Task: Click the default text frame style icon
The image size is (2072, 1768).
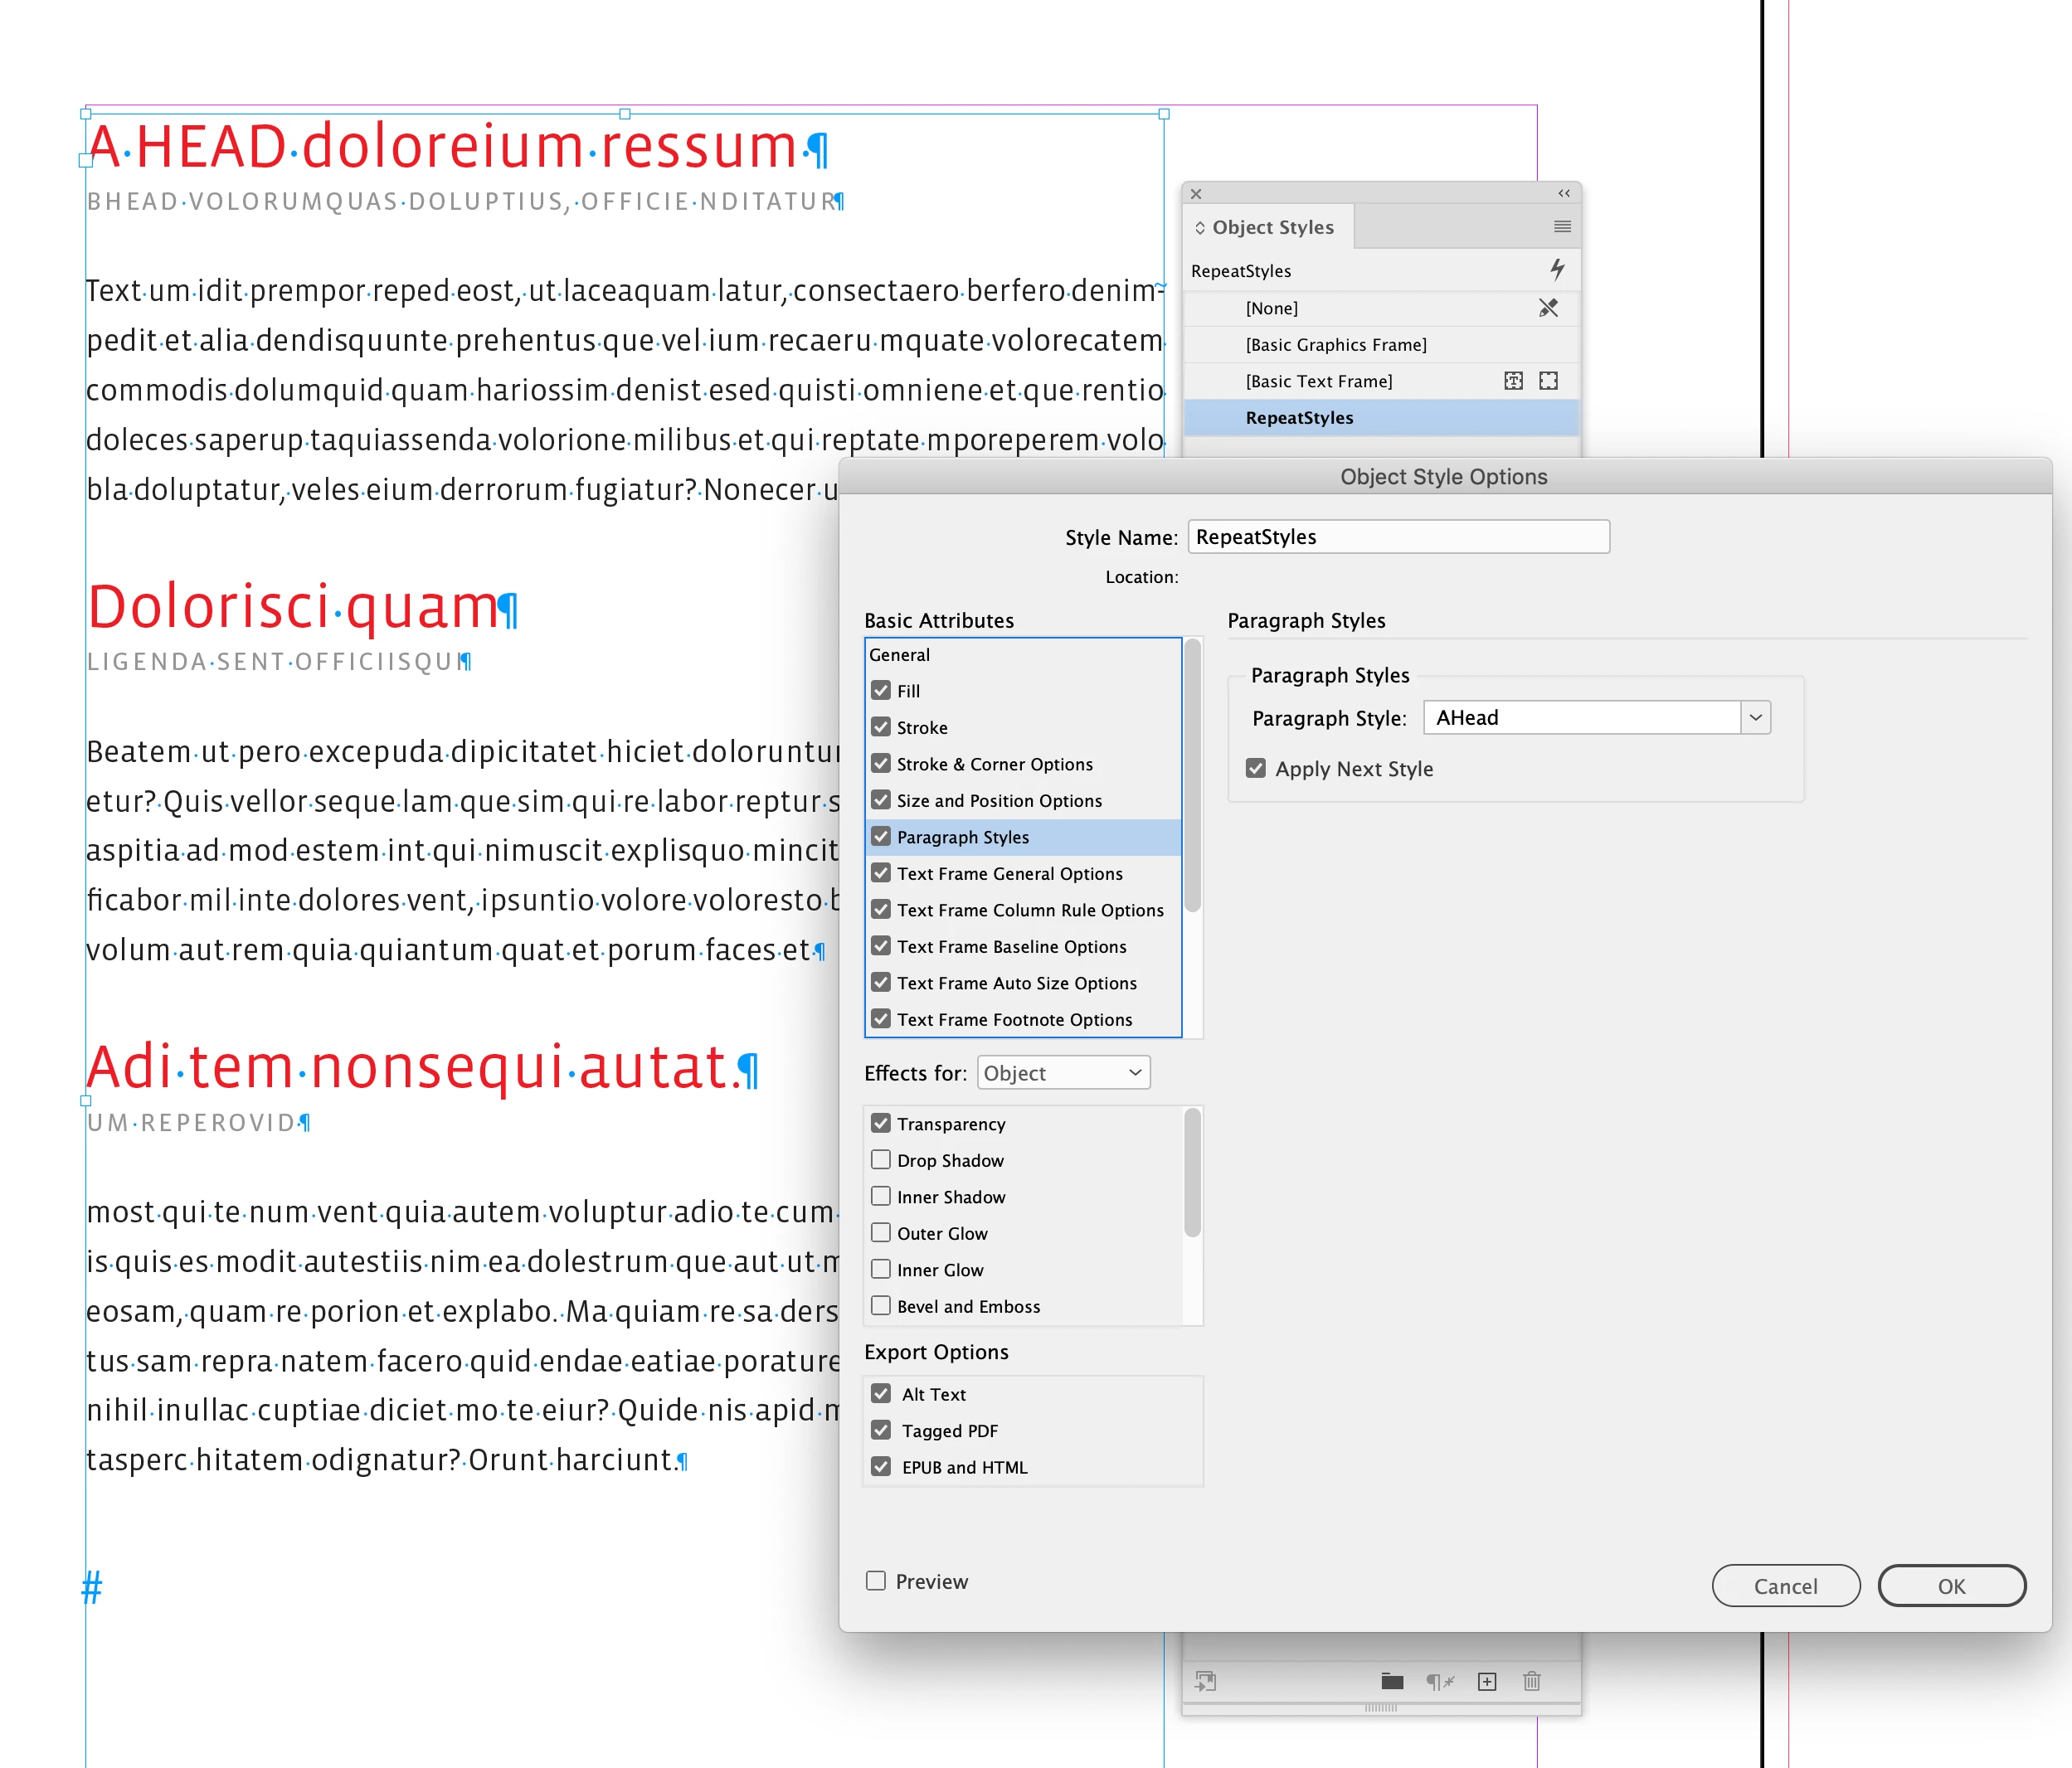Action: tap(1513, 381)
